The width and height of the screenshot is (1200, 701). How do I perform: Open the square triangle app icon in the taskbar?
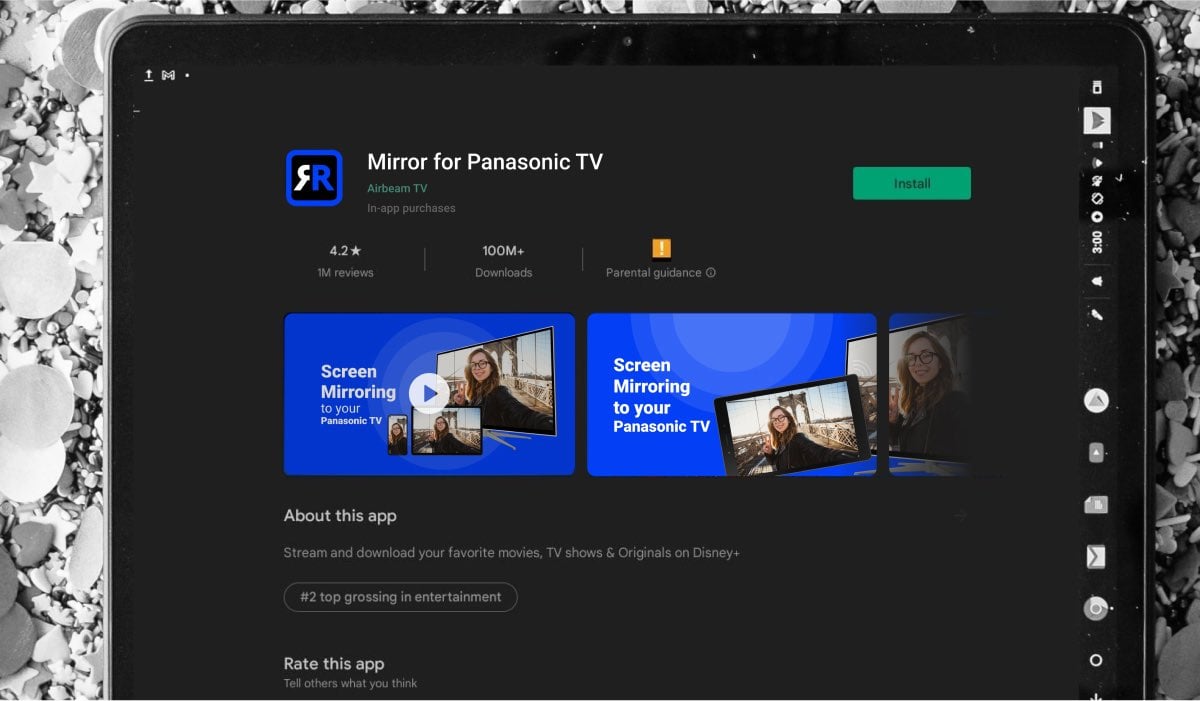[x=1097, y=453]
